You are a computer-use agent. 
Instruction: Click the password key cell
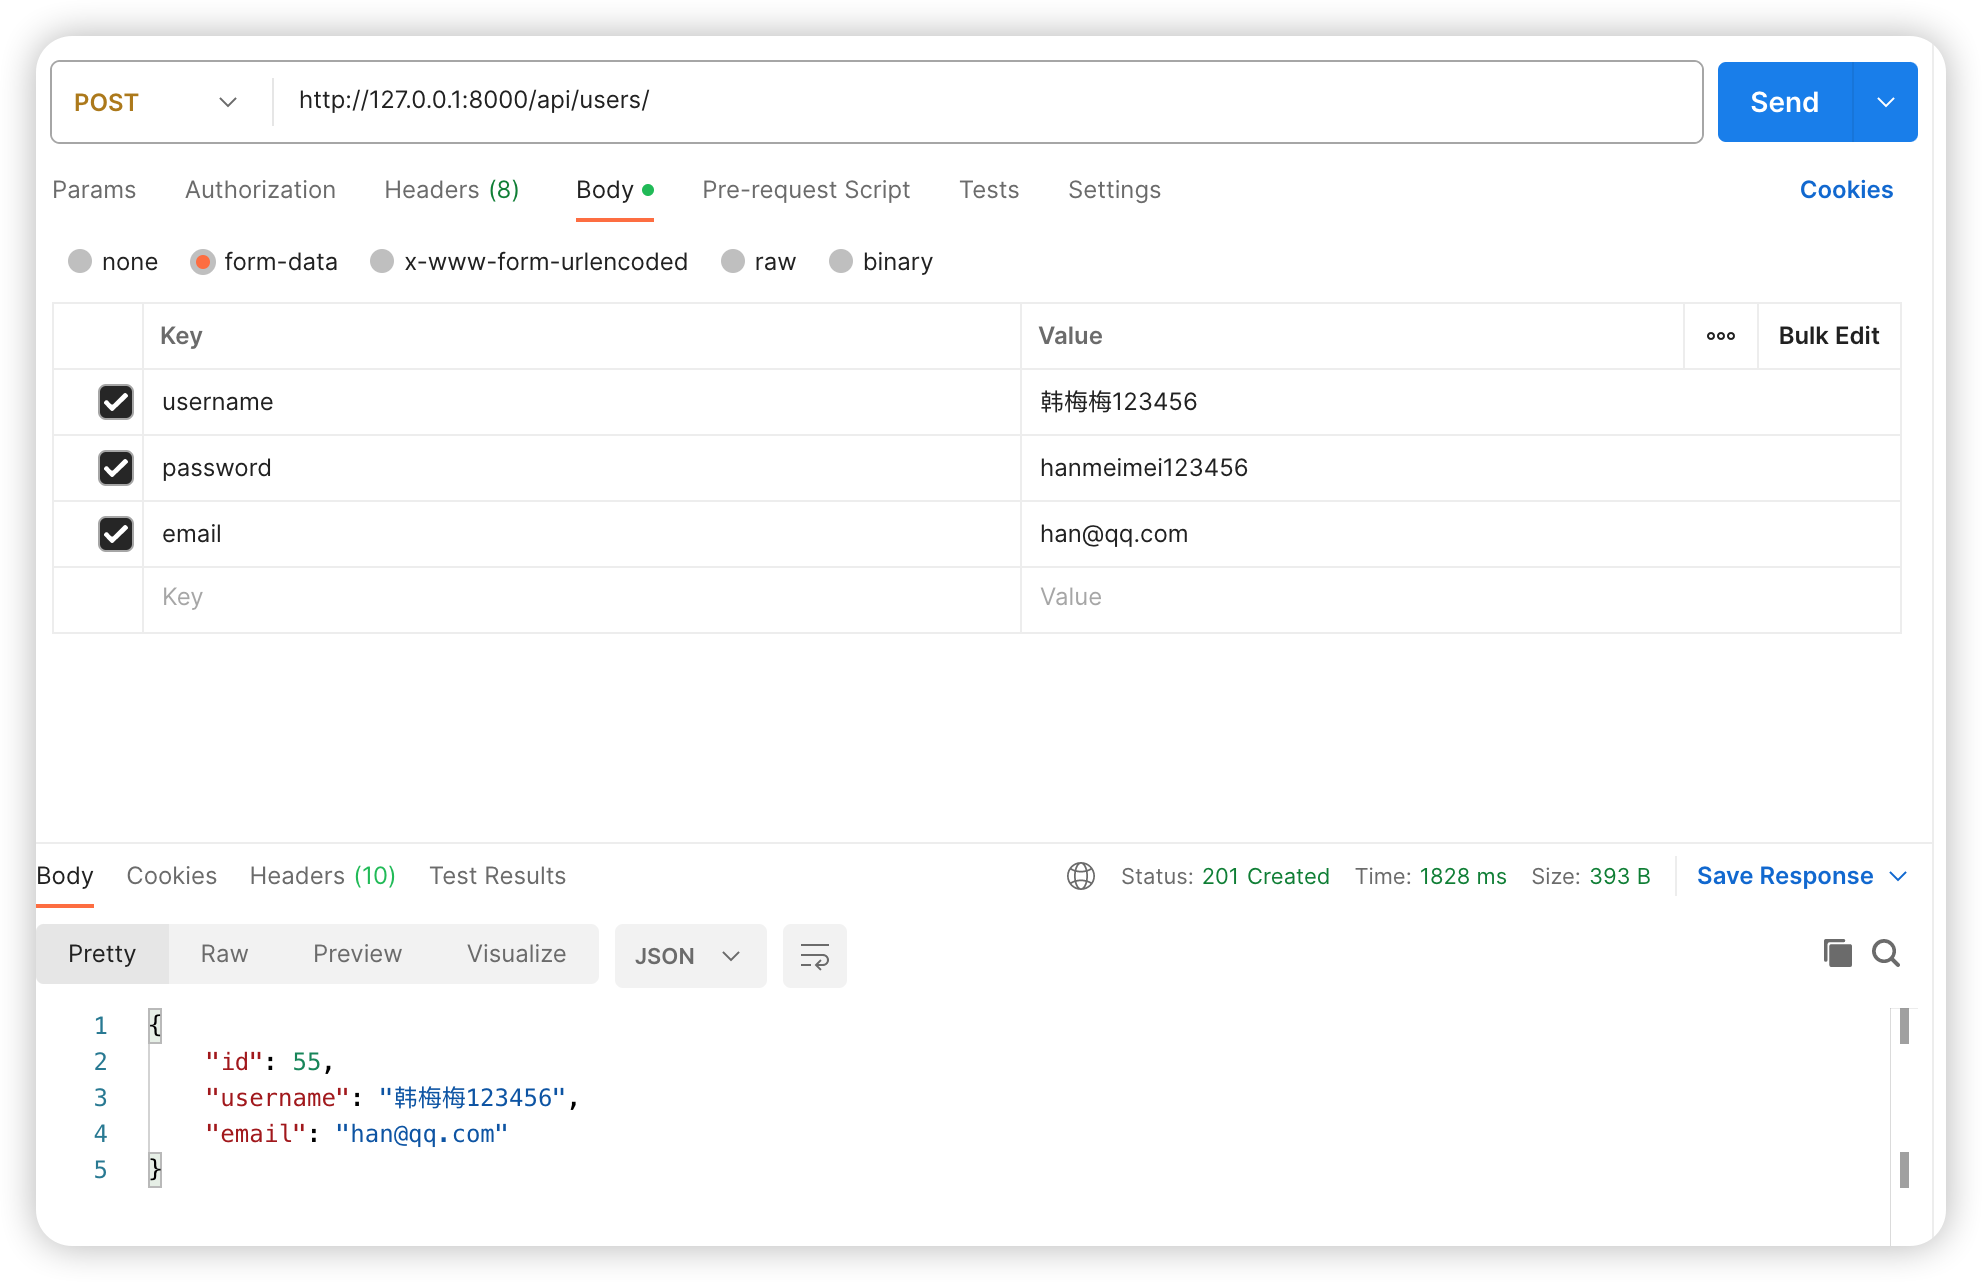pos(581,468)
